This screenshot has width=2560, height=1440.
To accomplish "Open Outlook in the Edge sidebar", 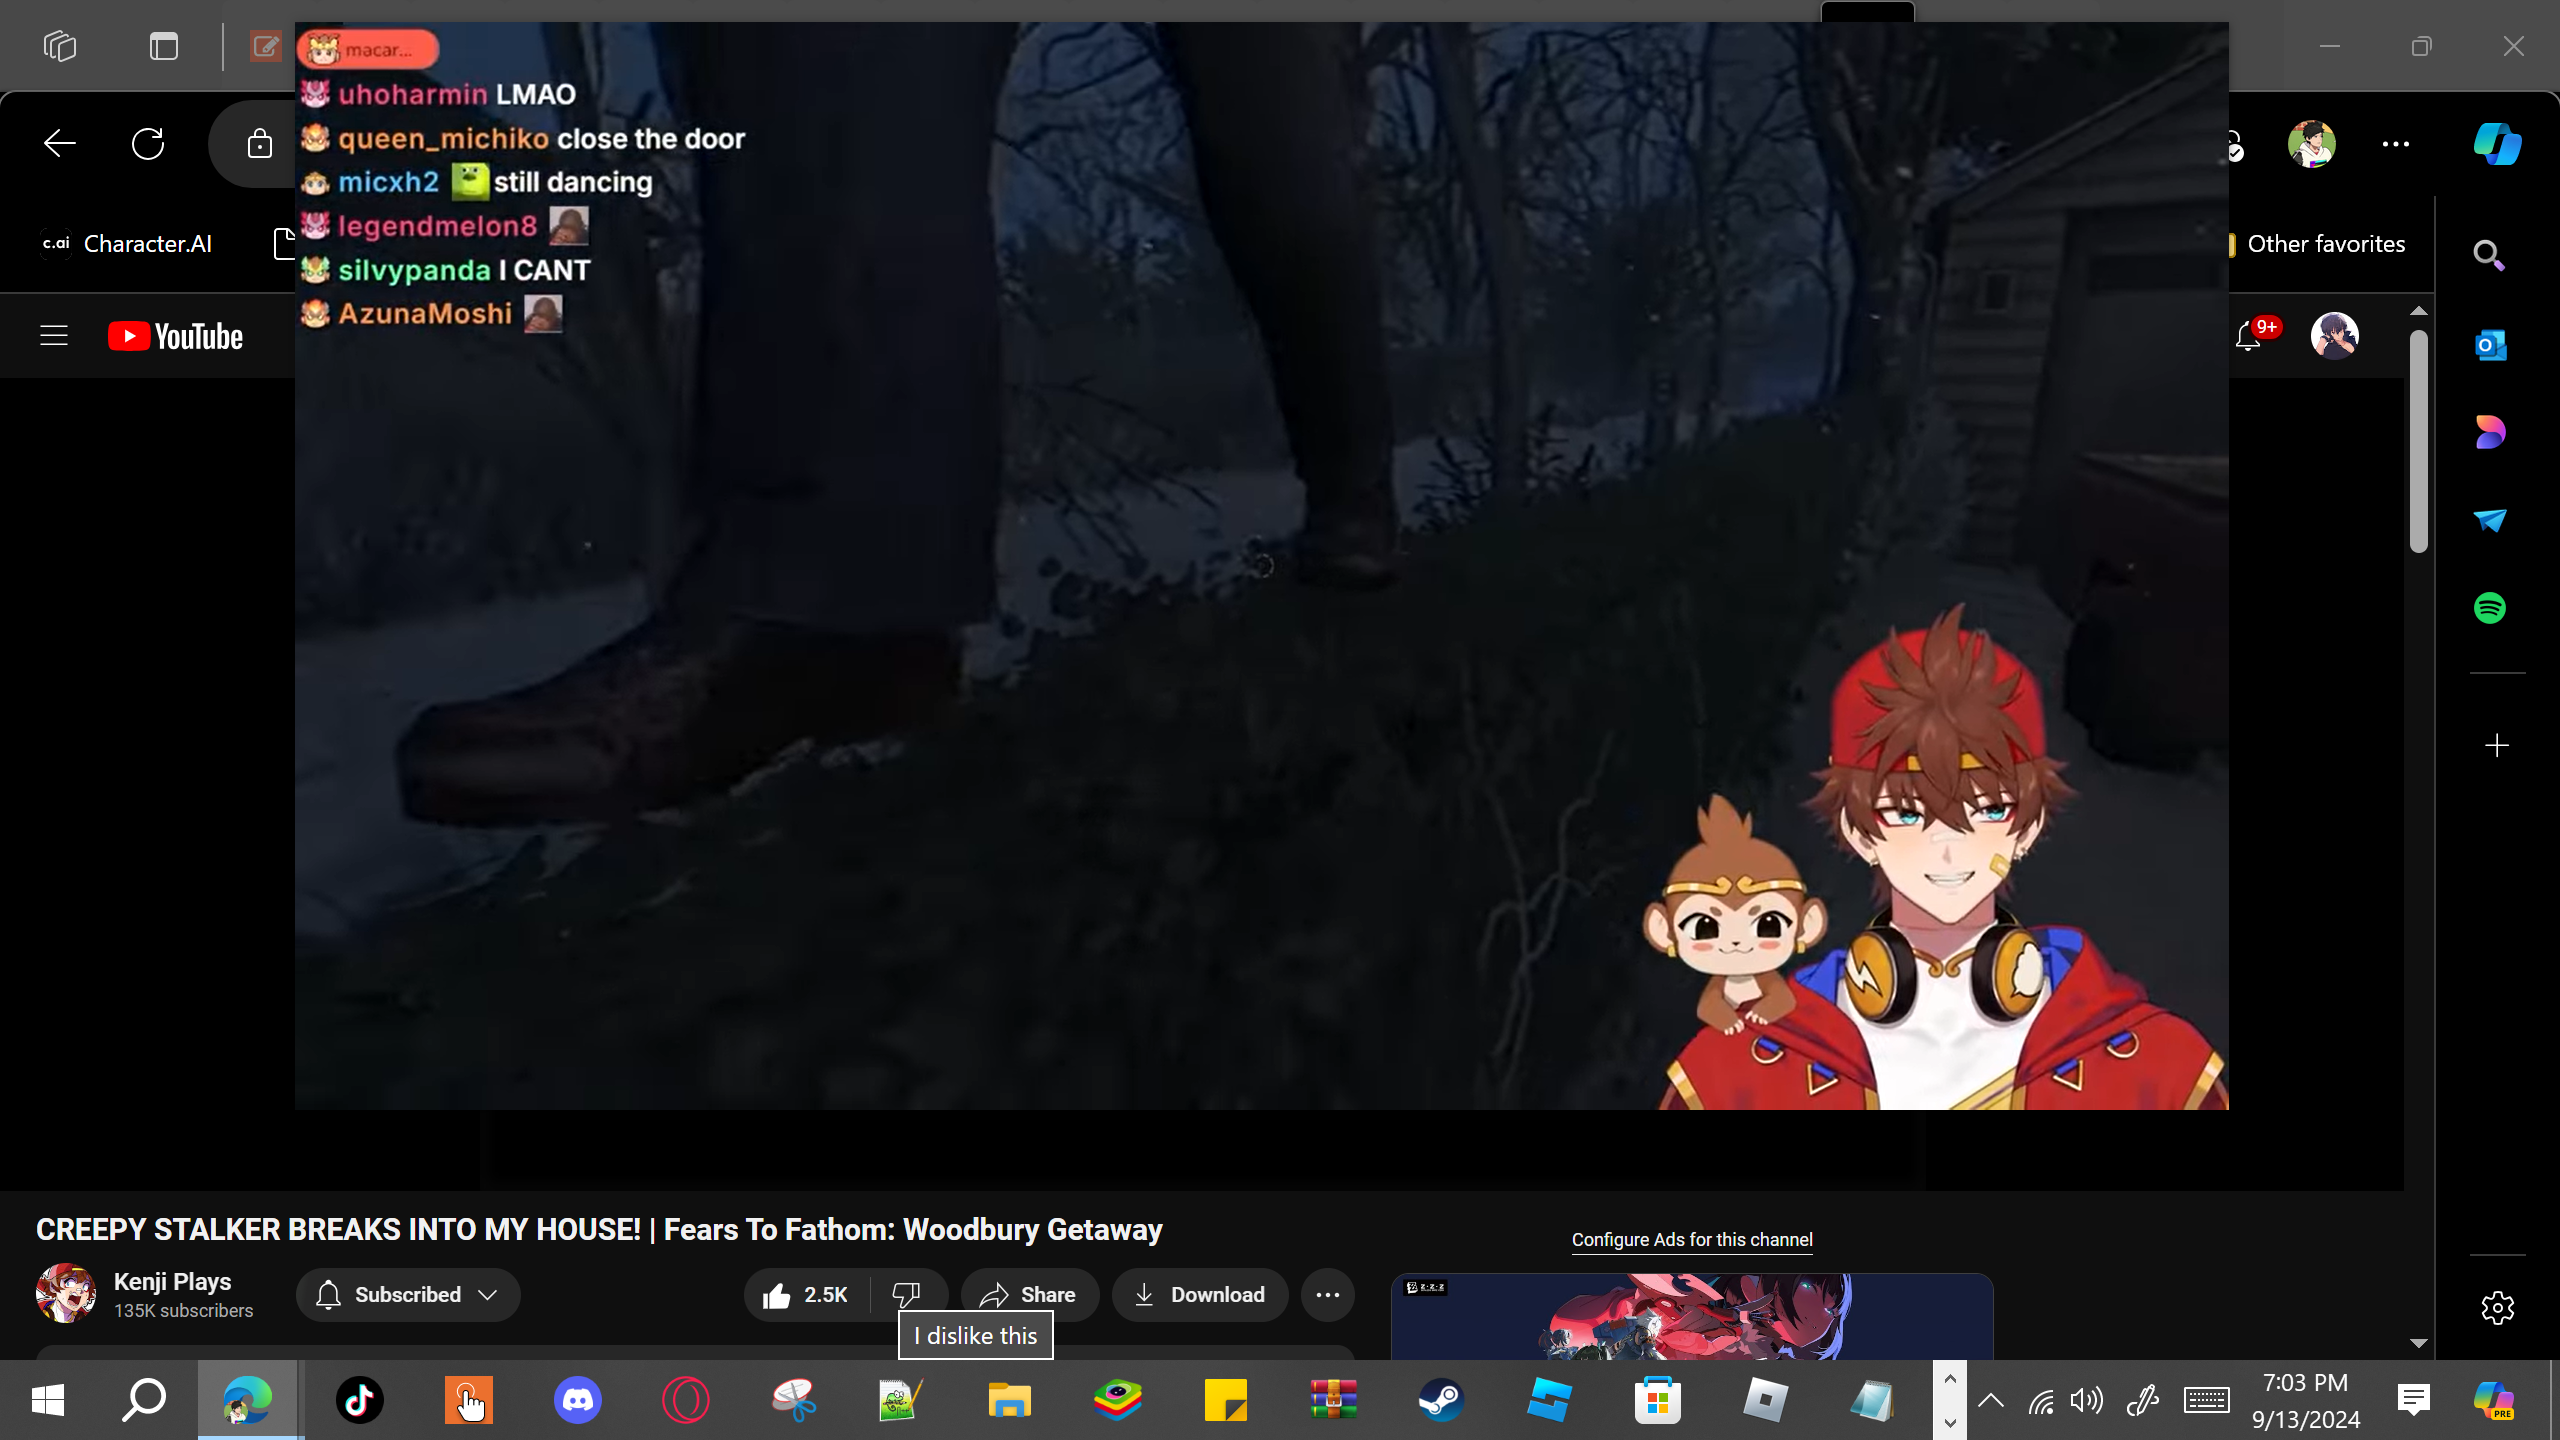I will pyautogui.click(x=2490, y=345).
